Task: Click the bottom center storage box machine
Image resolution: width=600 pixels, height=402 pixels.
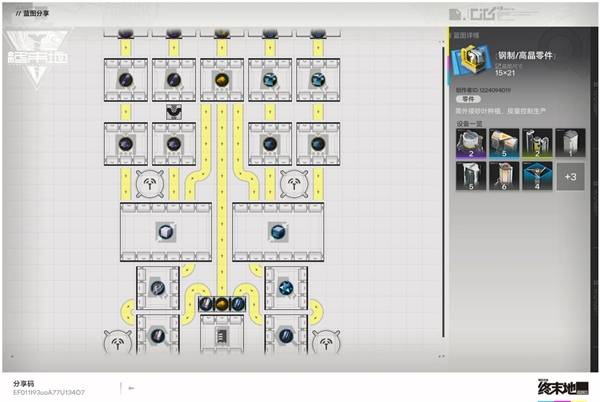Action: [x=221, y=334]
